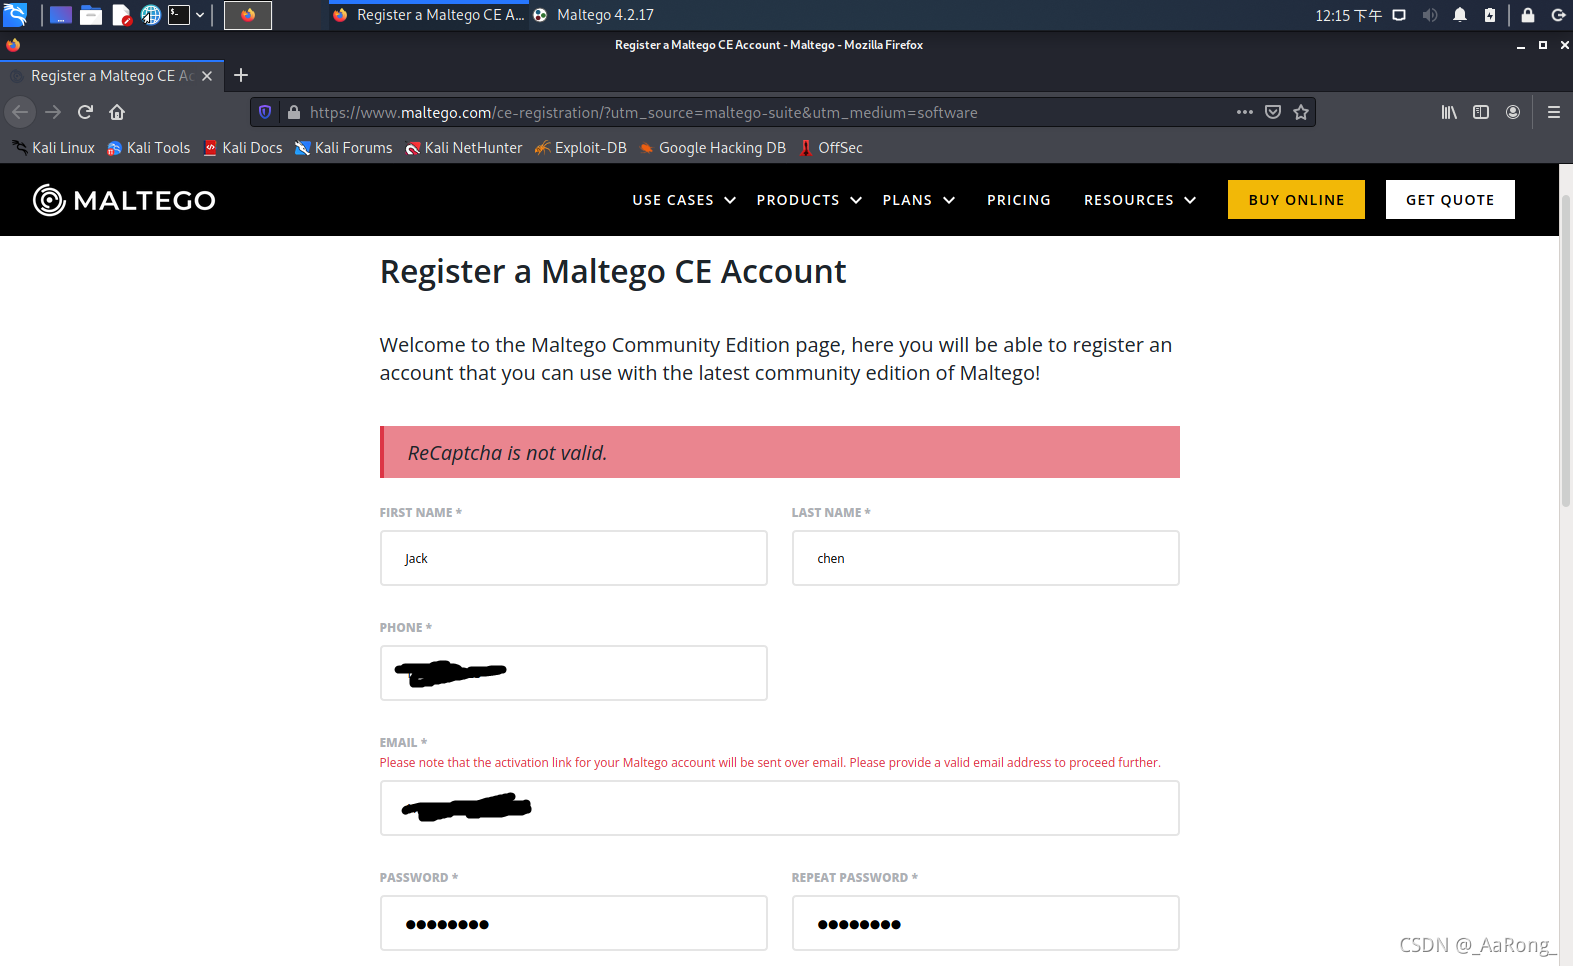Focus the Phone input field
This screenshot has width=1573, height=966.
[x=574, y=673]
